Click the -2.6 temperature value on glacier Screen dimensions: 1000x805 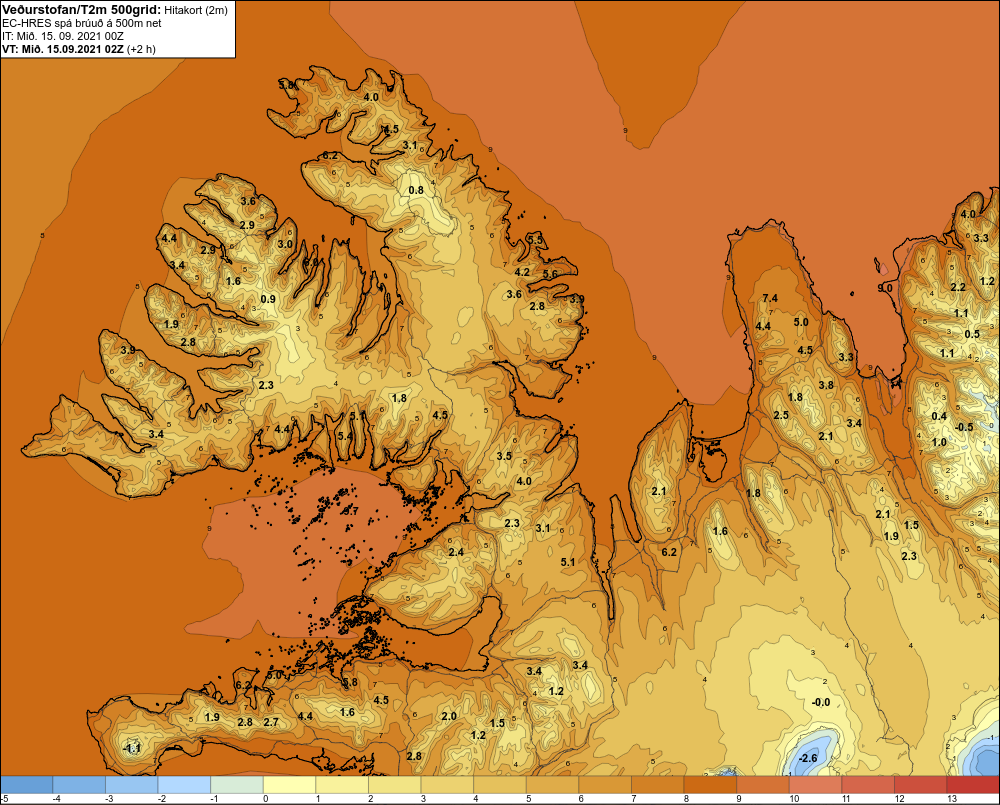click(x=807, y=758)
